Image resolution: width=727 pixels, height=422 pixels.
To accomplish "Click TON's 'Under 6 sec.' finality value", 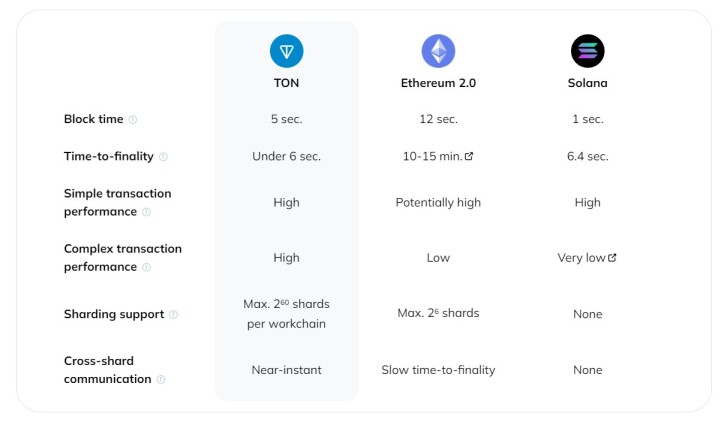I will click(287, 156).
